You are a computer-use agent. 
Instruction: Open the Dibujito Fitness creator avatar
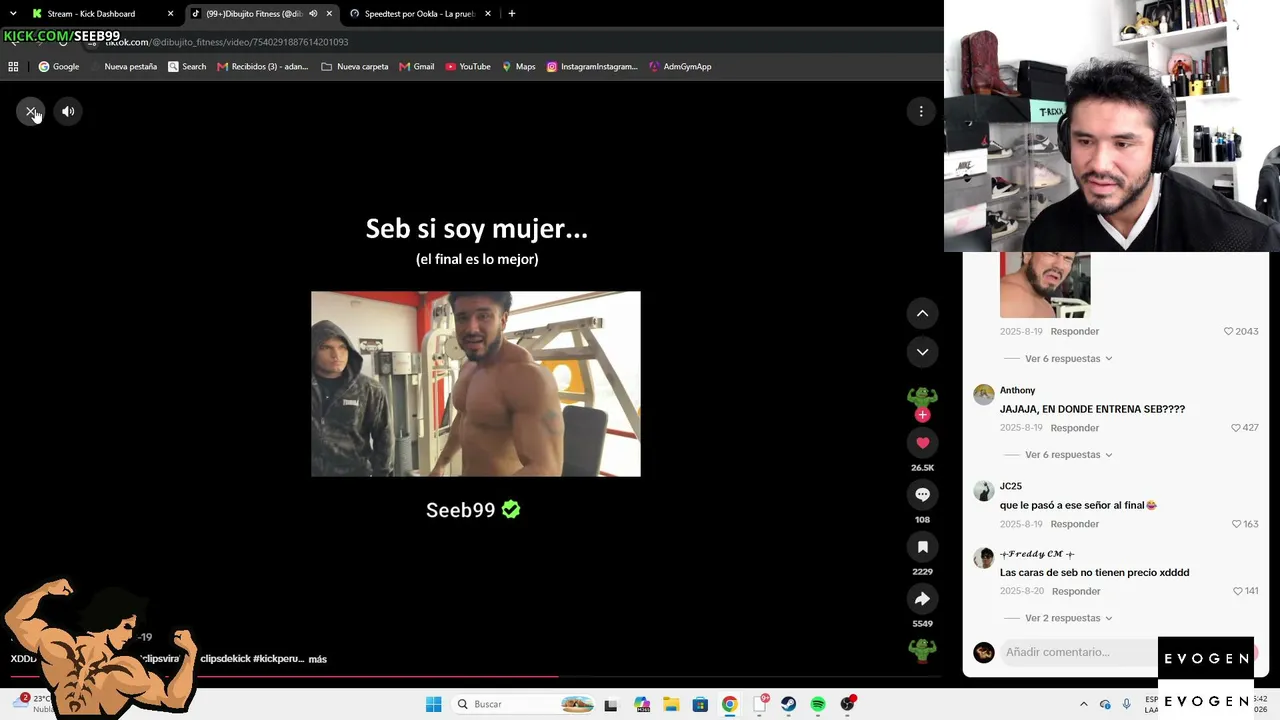point(922,399)
